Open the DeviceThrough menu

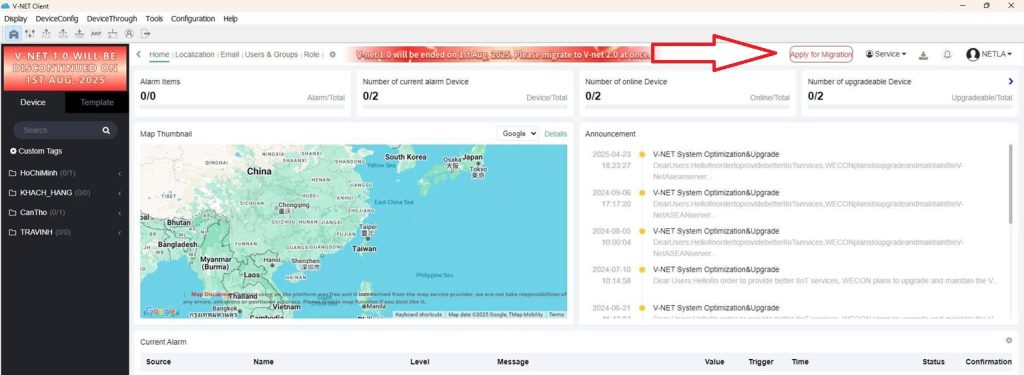click(112, 19)
